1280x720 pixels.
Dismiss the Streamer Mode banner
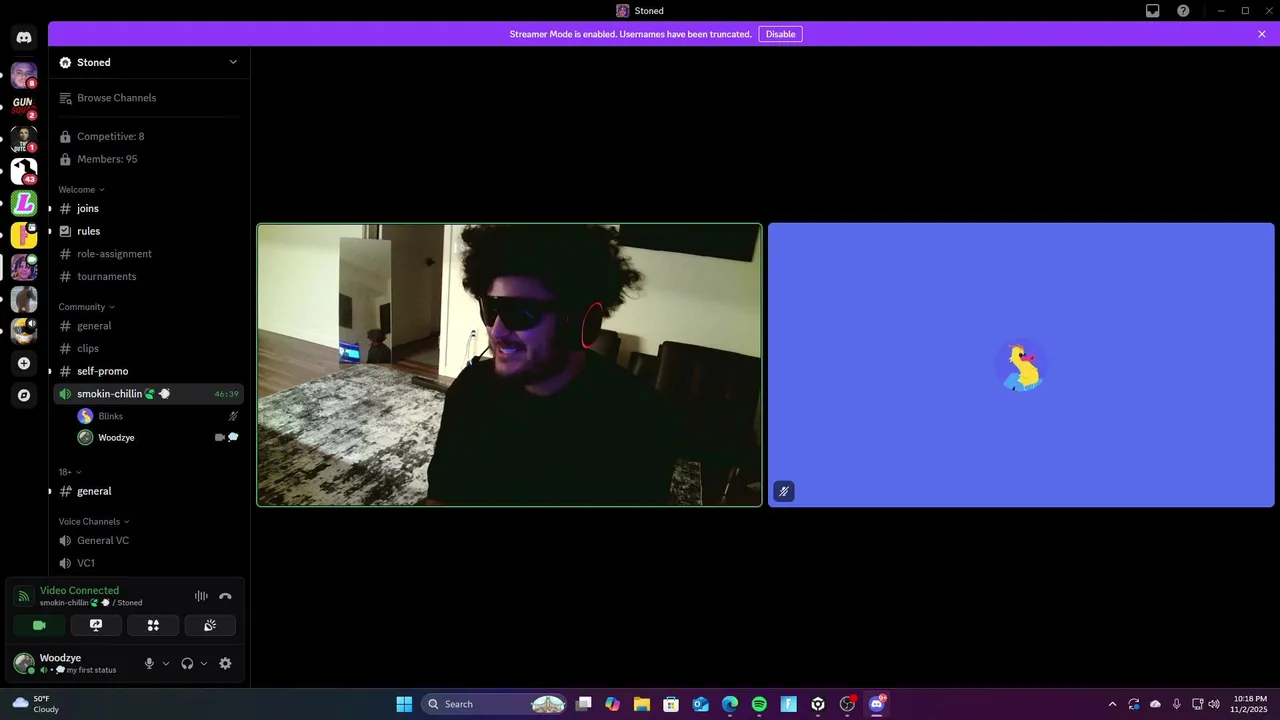coord(1262,34)
